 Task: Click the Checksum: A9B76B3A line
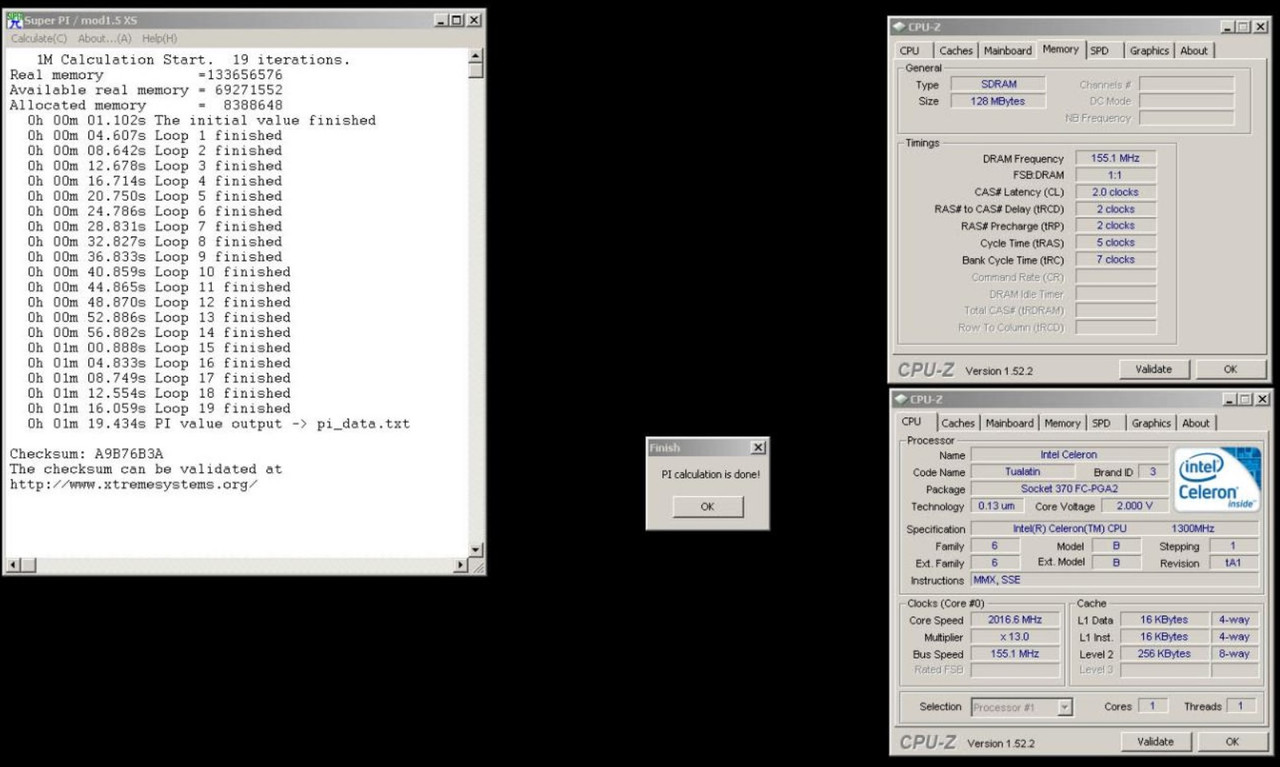86,454
